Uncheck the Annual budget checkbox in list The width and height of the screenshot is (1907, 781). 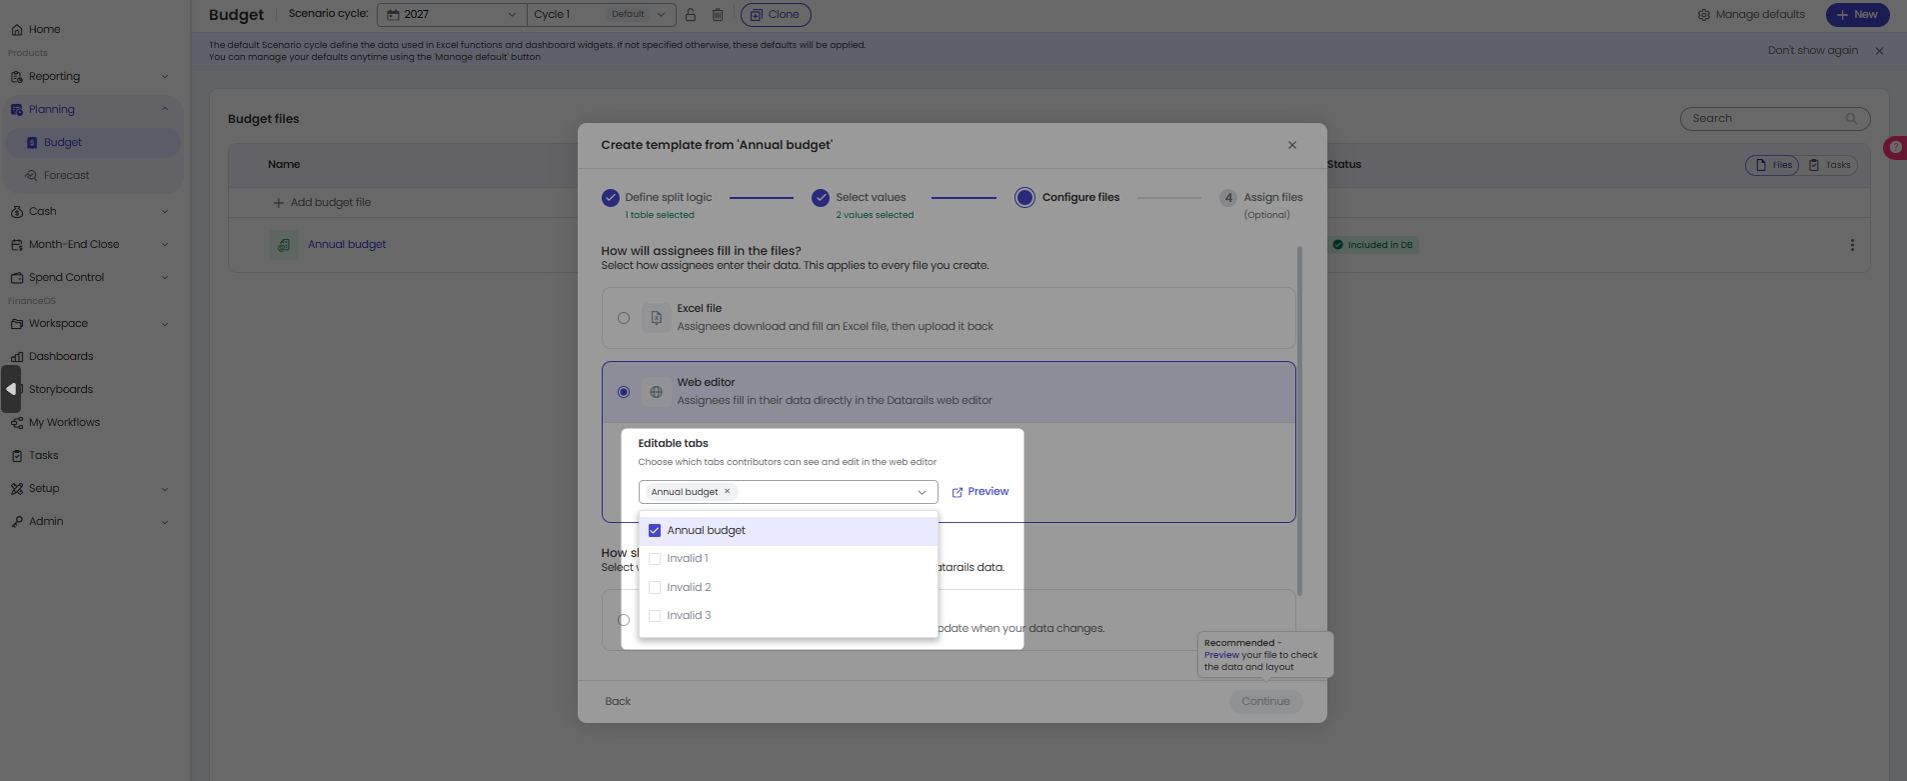pos(655,531)
